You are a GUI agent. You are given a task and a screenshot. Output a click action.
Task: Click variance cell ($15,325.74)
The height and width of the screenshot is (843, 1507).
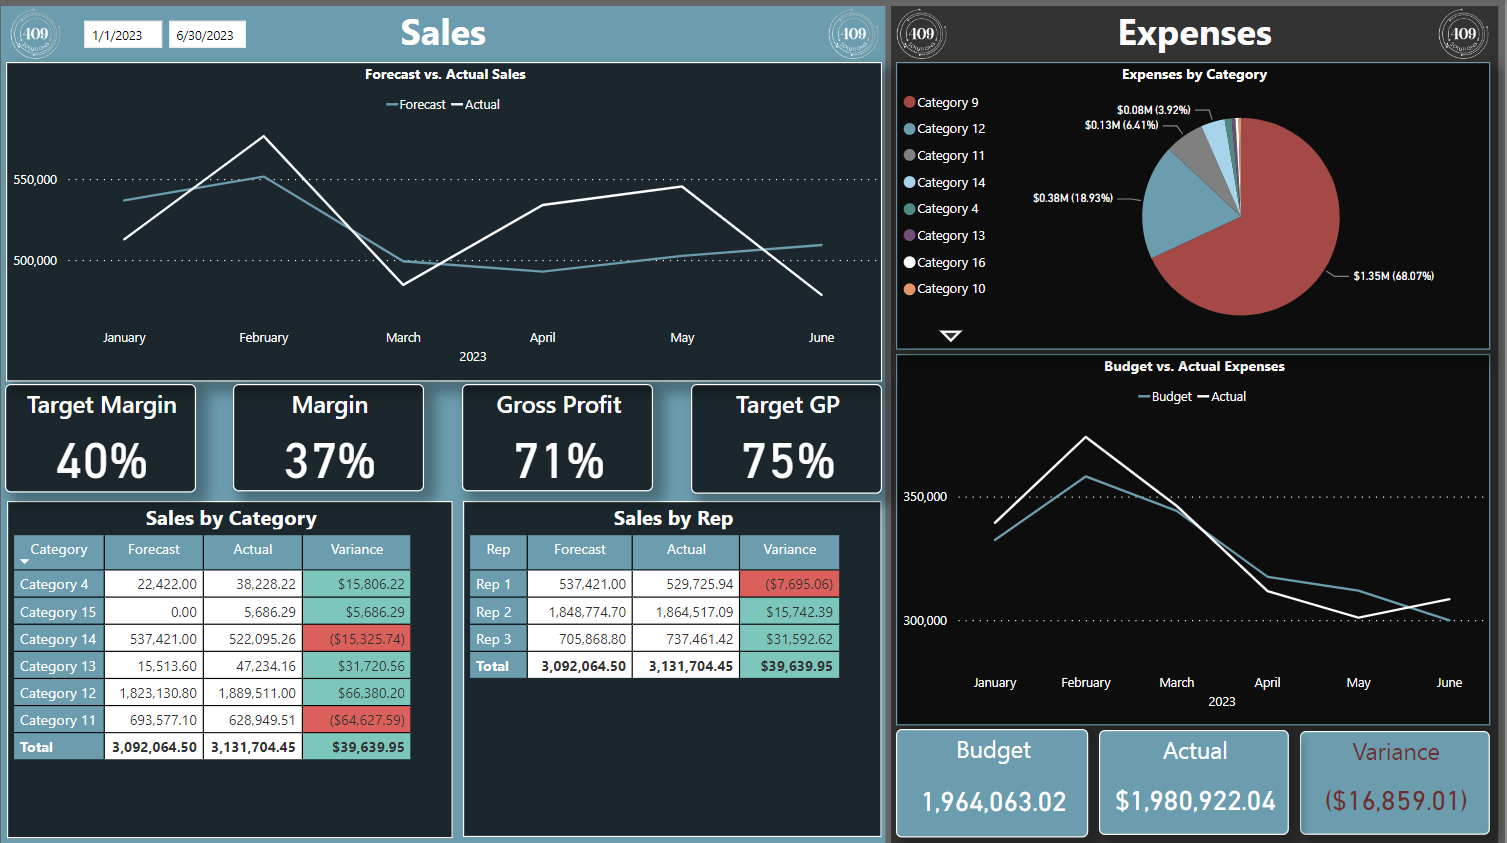click(357, 639)
